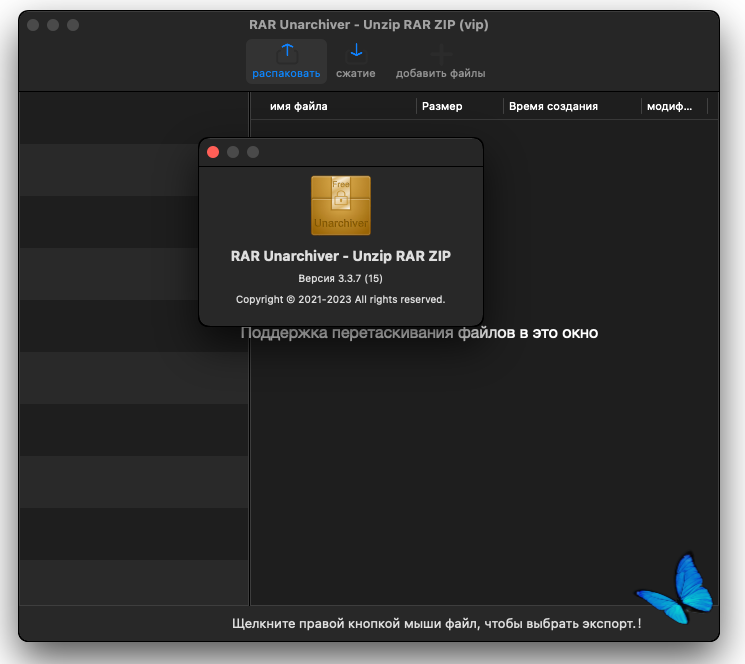Click the blue butterfly icon

click(676, 589)
